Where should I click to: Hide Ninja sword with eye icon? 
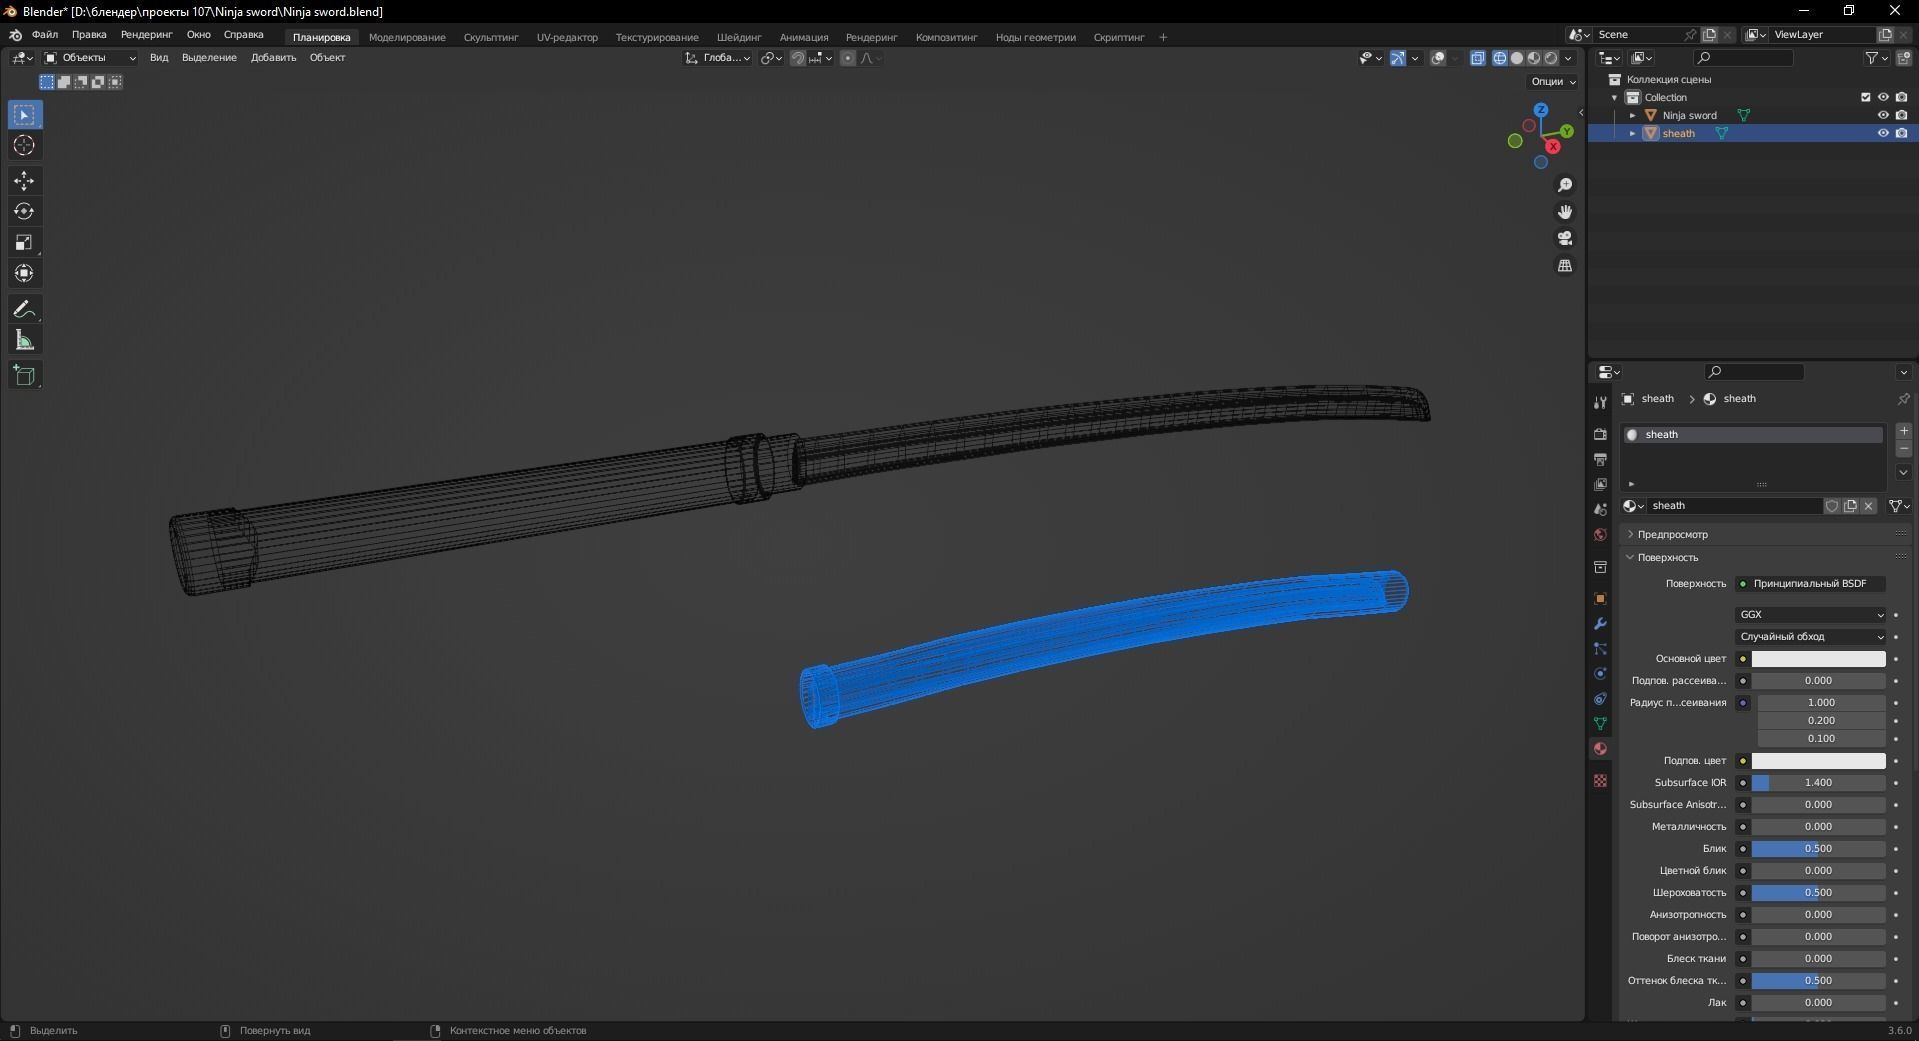point(1883,115)
